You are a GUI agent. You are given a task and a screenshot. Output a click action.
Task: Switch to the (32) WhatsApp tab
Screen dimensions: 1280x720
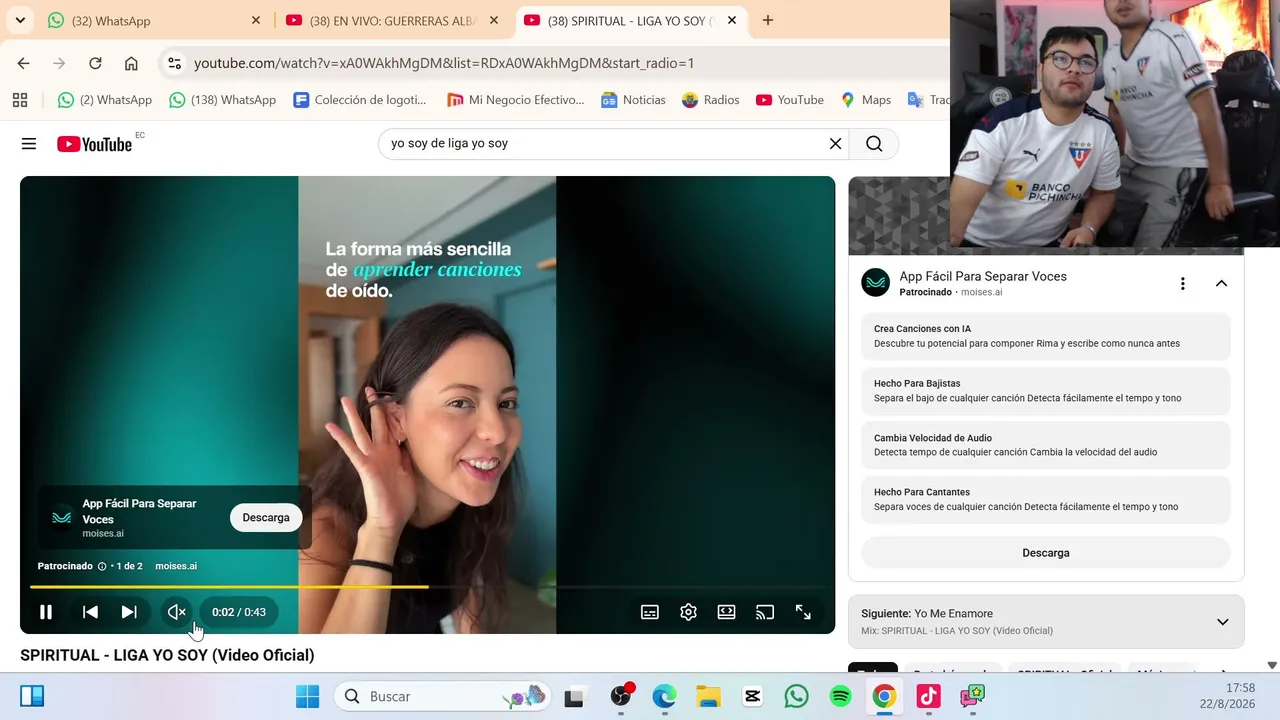click(x=155, y=20)
